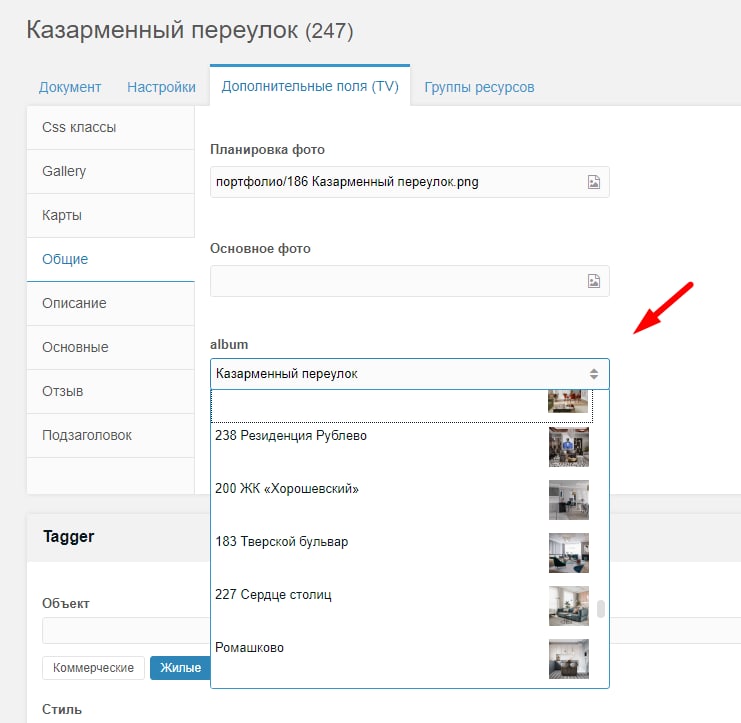The width and height of the screenshot is (741, 723).
Task: Click thumbnail of 238 Резиденция Рублево
Action: 569,447
